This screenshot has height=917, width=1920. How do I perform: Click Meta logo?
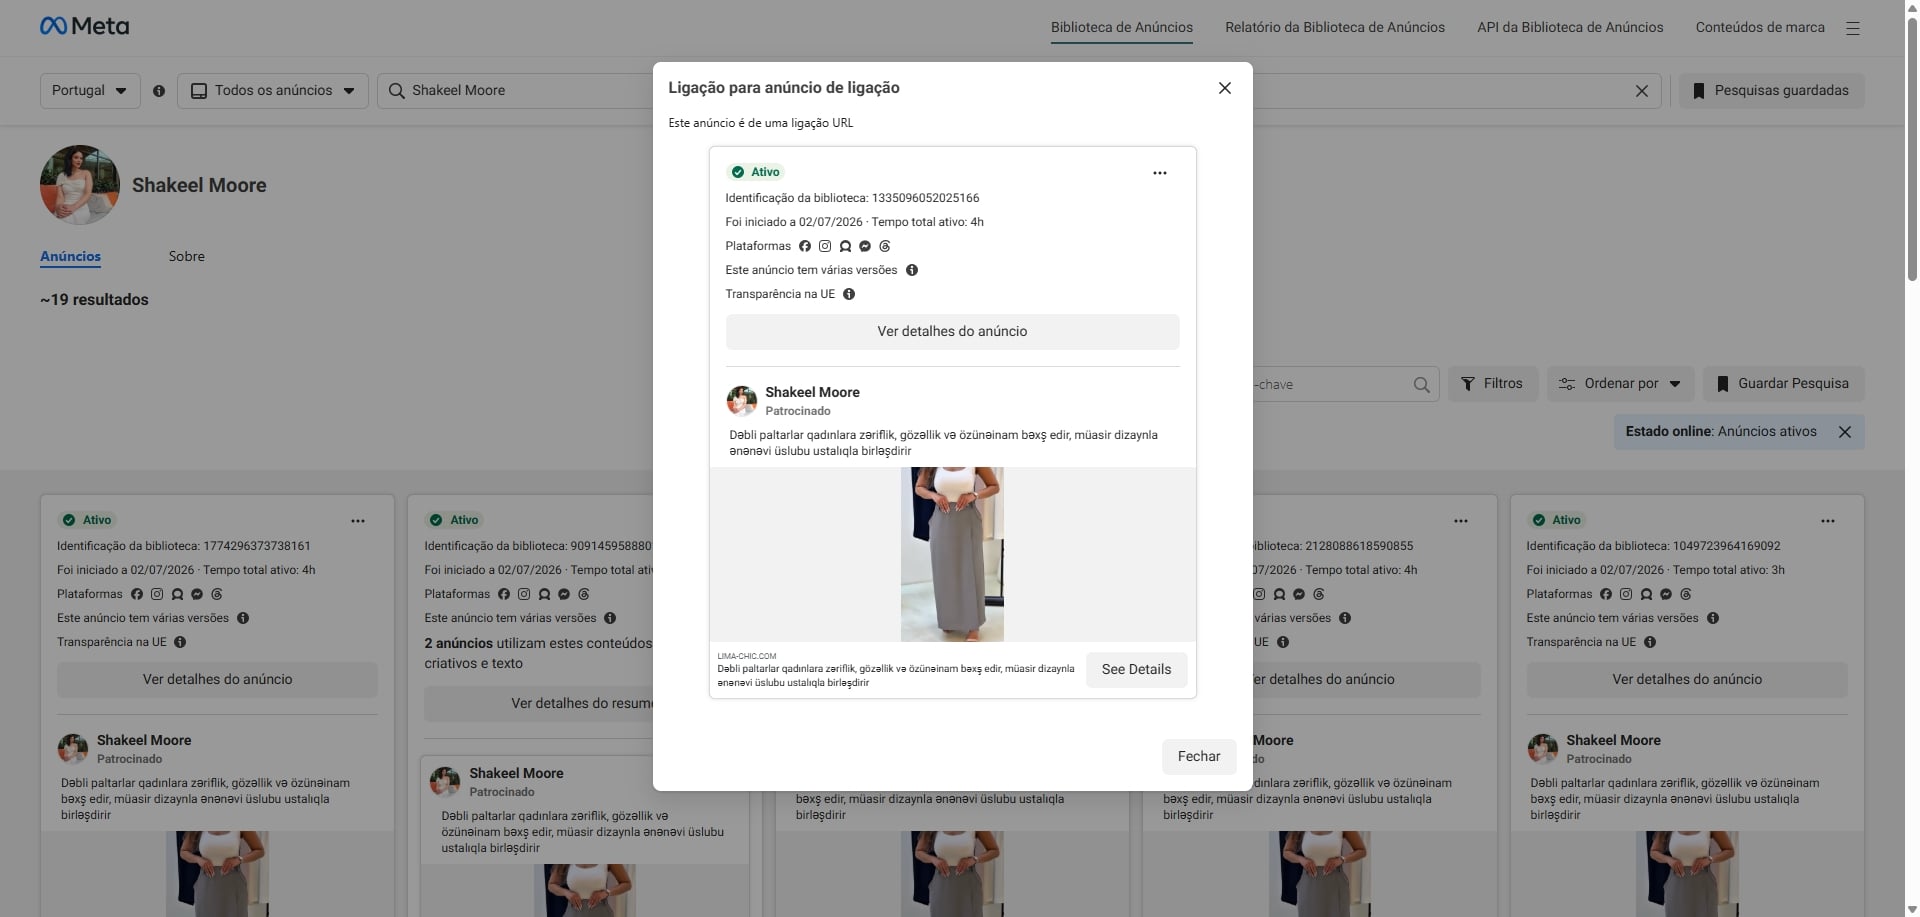pyautogui.click(x=84, y=27)
